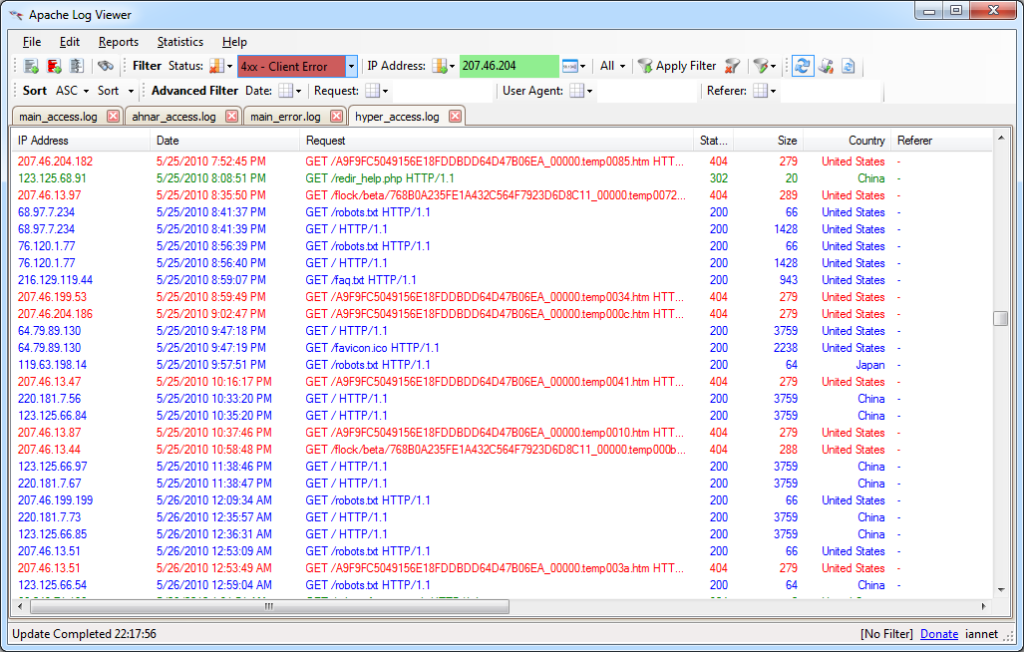The width and height of the screenshot is (1024, 652).
Task: Select the row with IP 123.125.68.91
Action: point(502,178)
